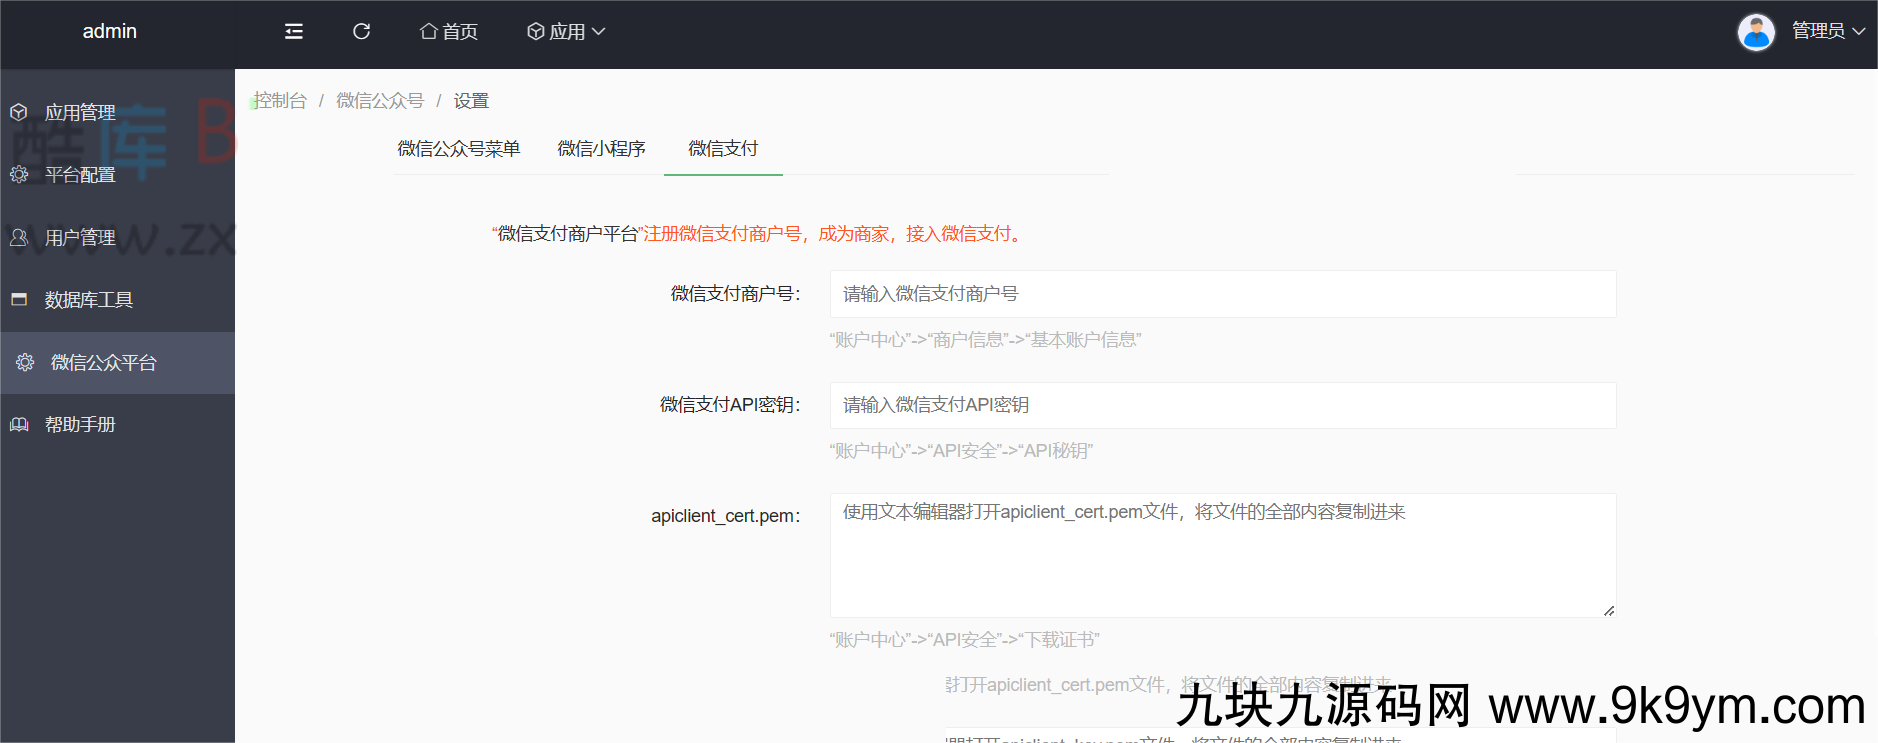Click the administrator avatar image

click(1756, 32)
